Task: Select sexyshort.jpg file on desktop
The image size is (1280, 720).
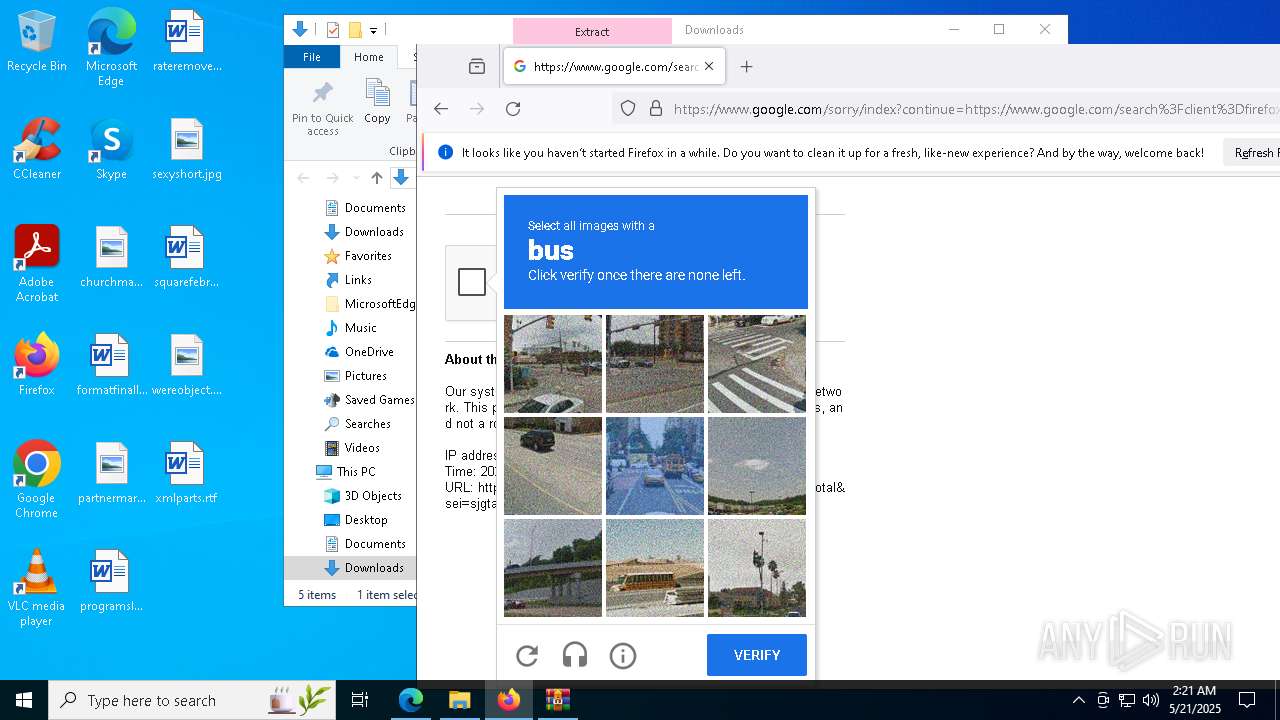Action: pos(187,150)
